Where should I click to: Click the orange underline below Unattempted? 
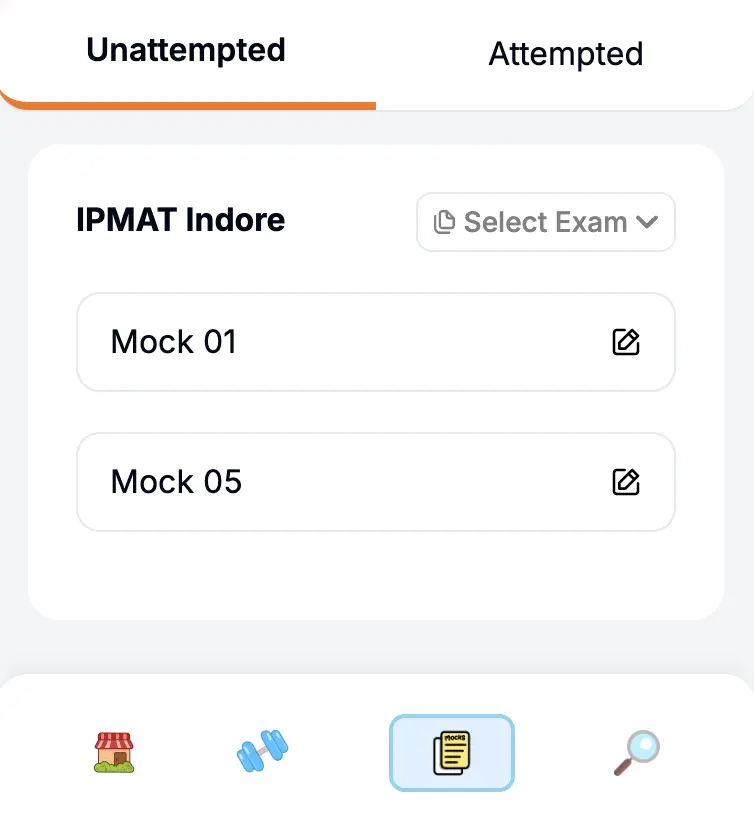(x=190, y=106)
